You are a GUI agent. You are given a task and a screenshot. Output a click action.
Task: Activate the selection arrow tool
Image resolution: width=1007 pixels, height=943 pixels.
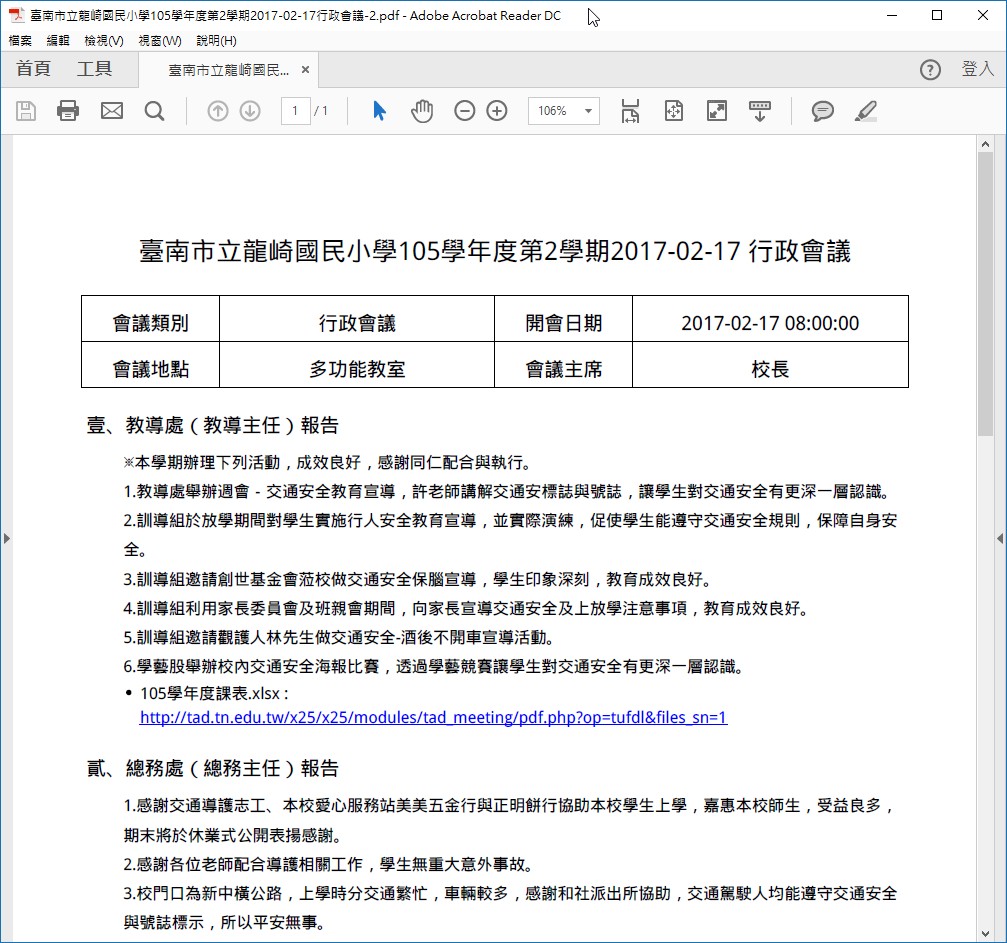379,111
